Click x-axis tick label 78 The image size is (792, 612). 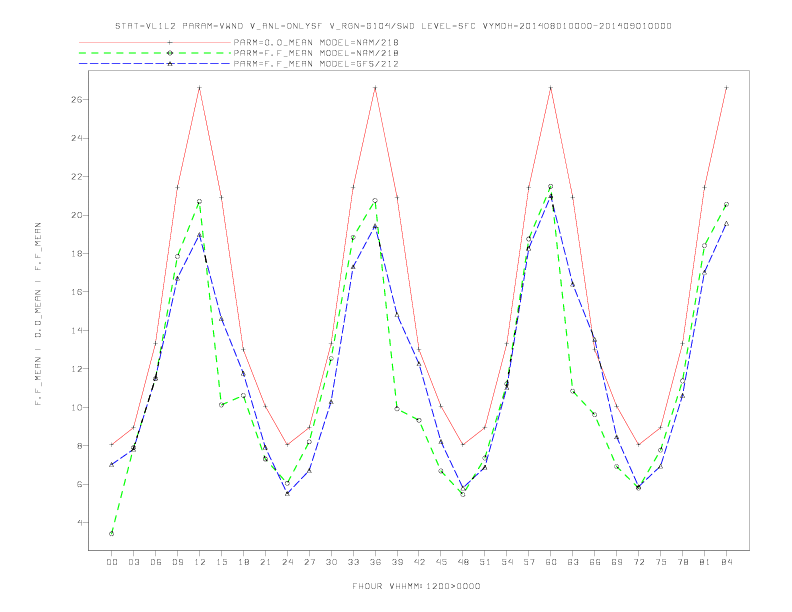coord(682,562)
